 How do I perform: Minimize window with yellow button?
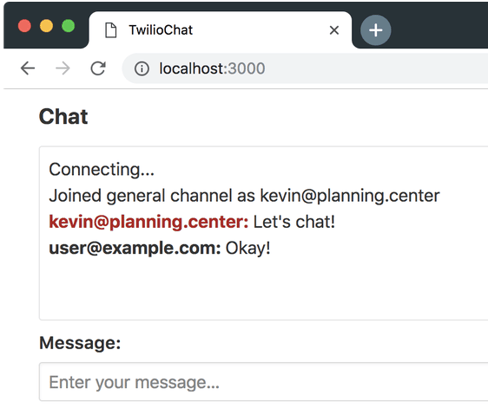click(46, 26)
